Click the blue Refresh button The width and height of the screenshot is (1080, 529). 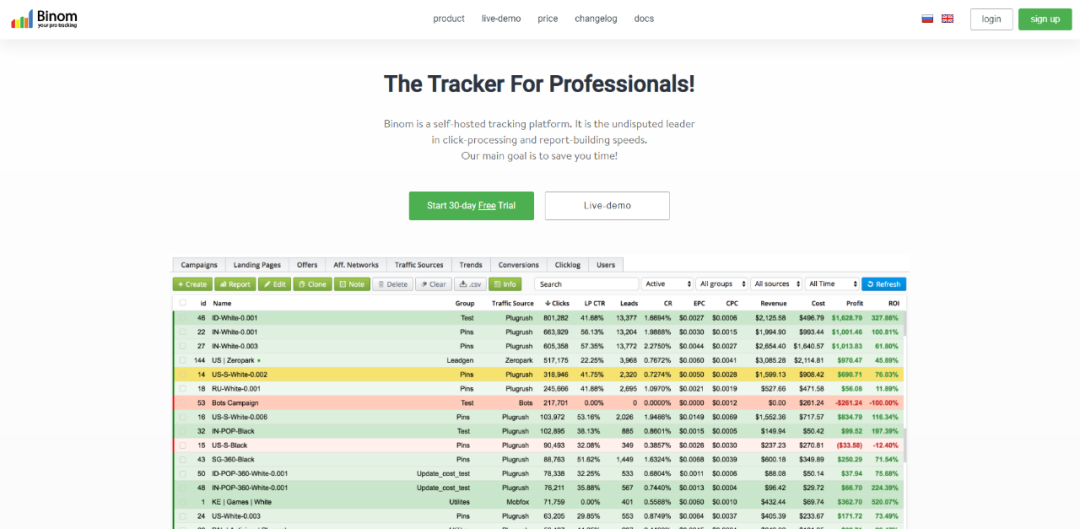point(884,284)
